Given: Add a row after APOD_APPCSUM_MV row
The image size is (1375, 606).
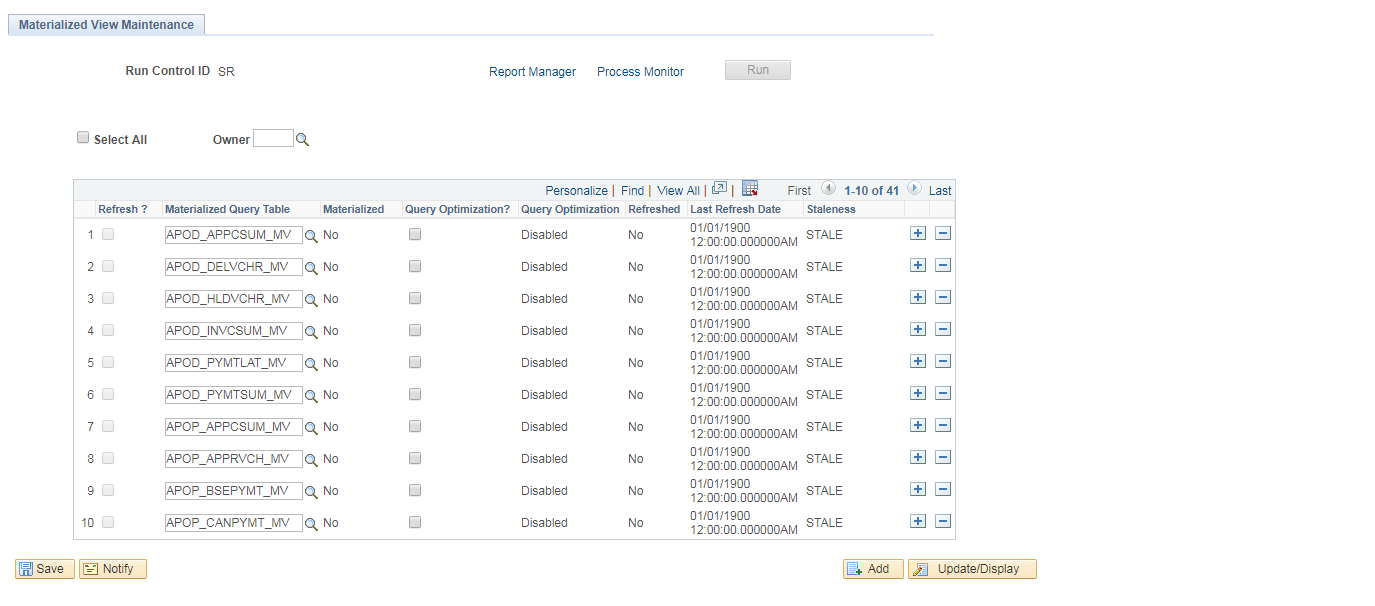Looking at the screenshot, I should click(918, 233).
